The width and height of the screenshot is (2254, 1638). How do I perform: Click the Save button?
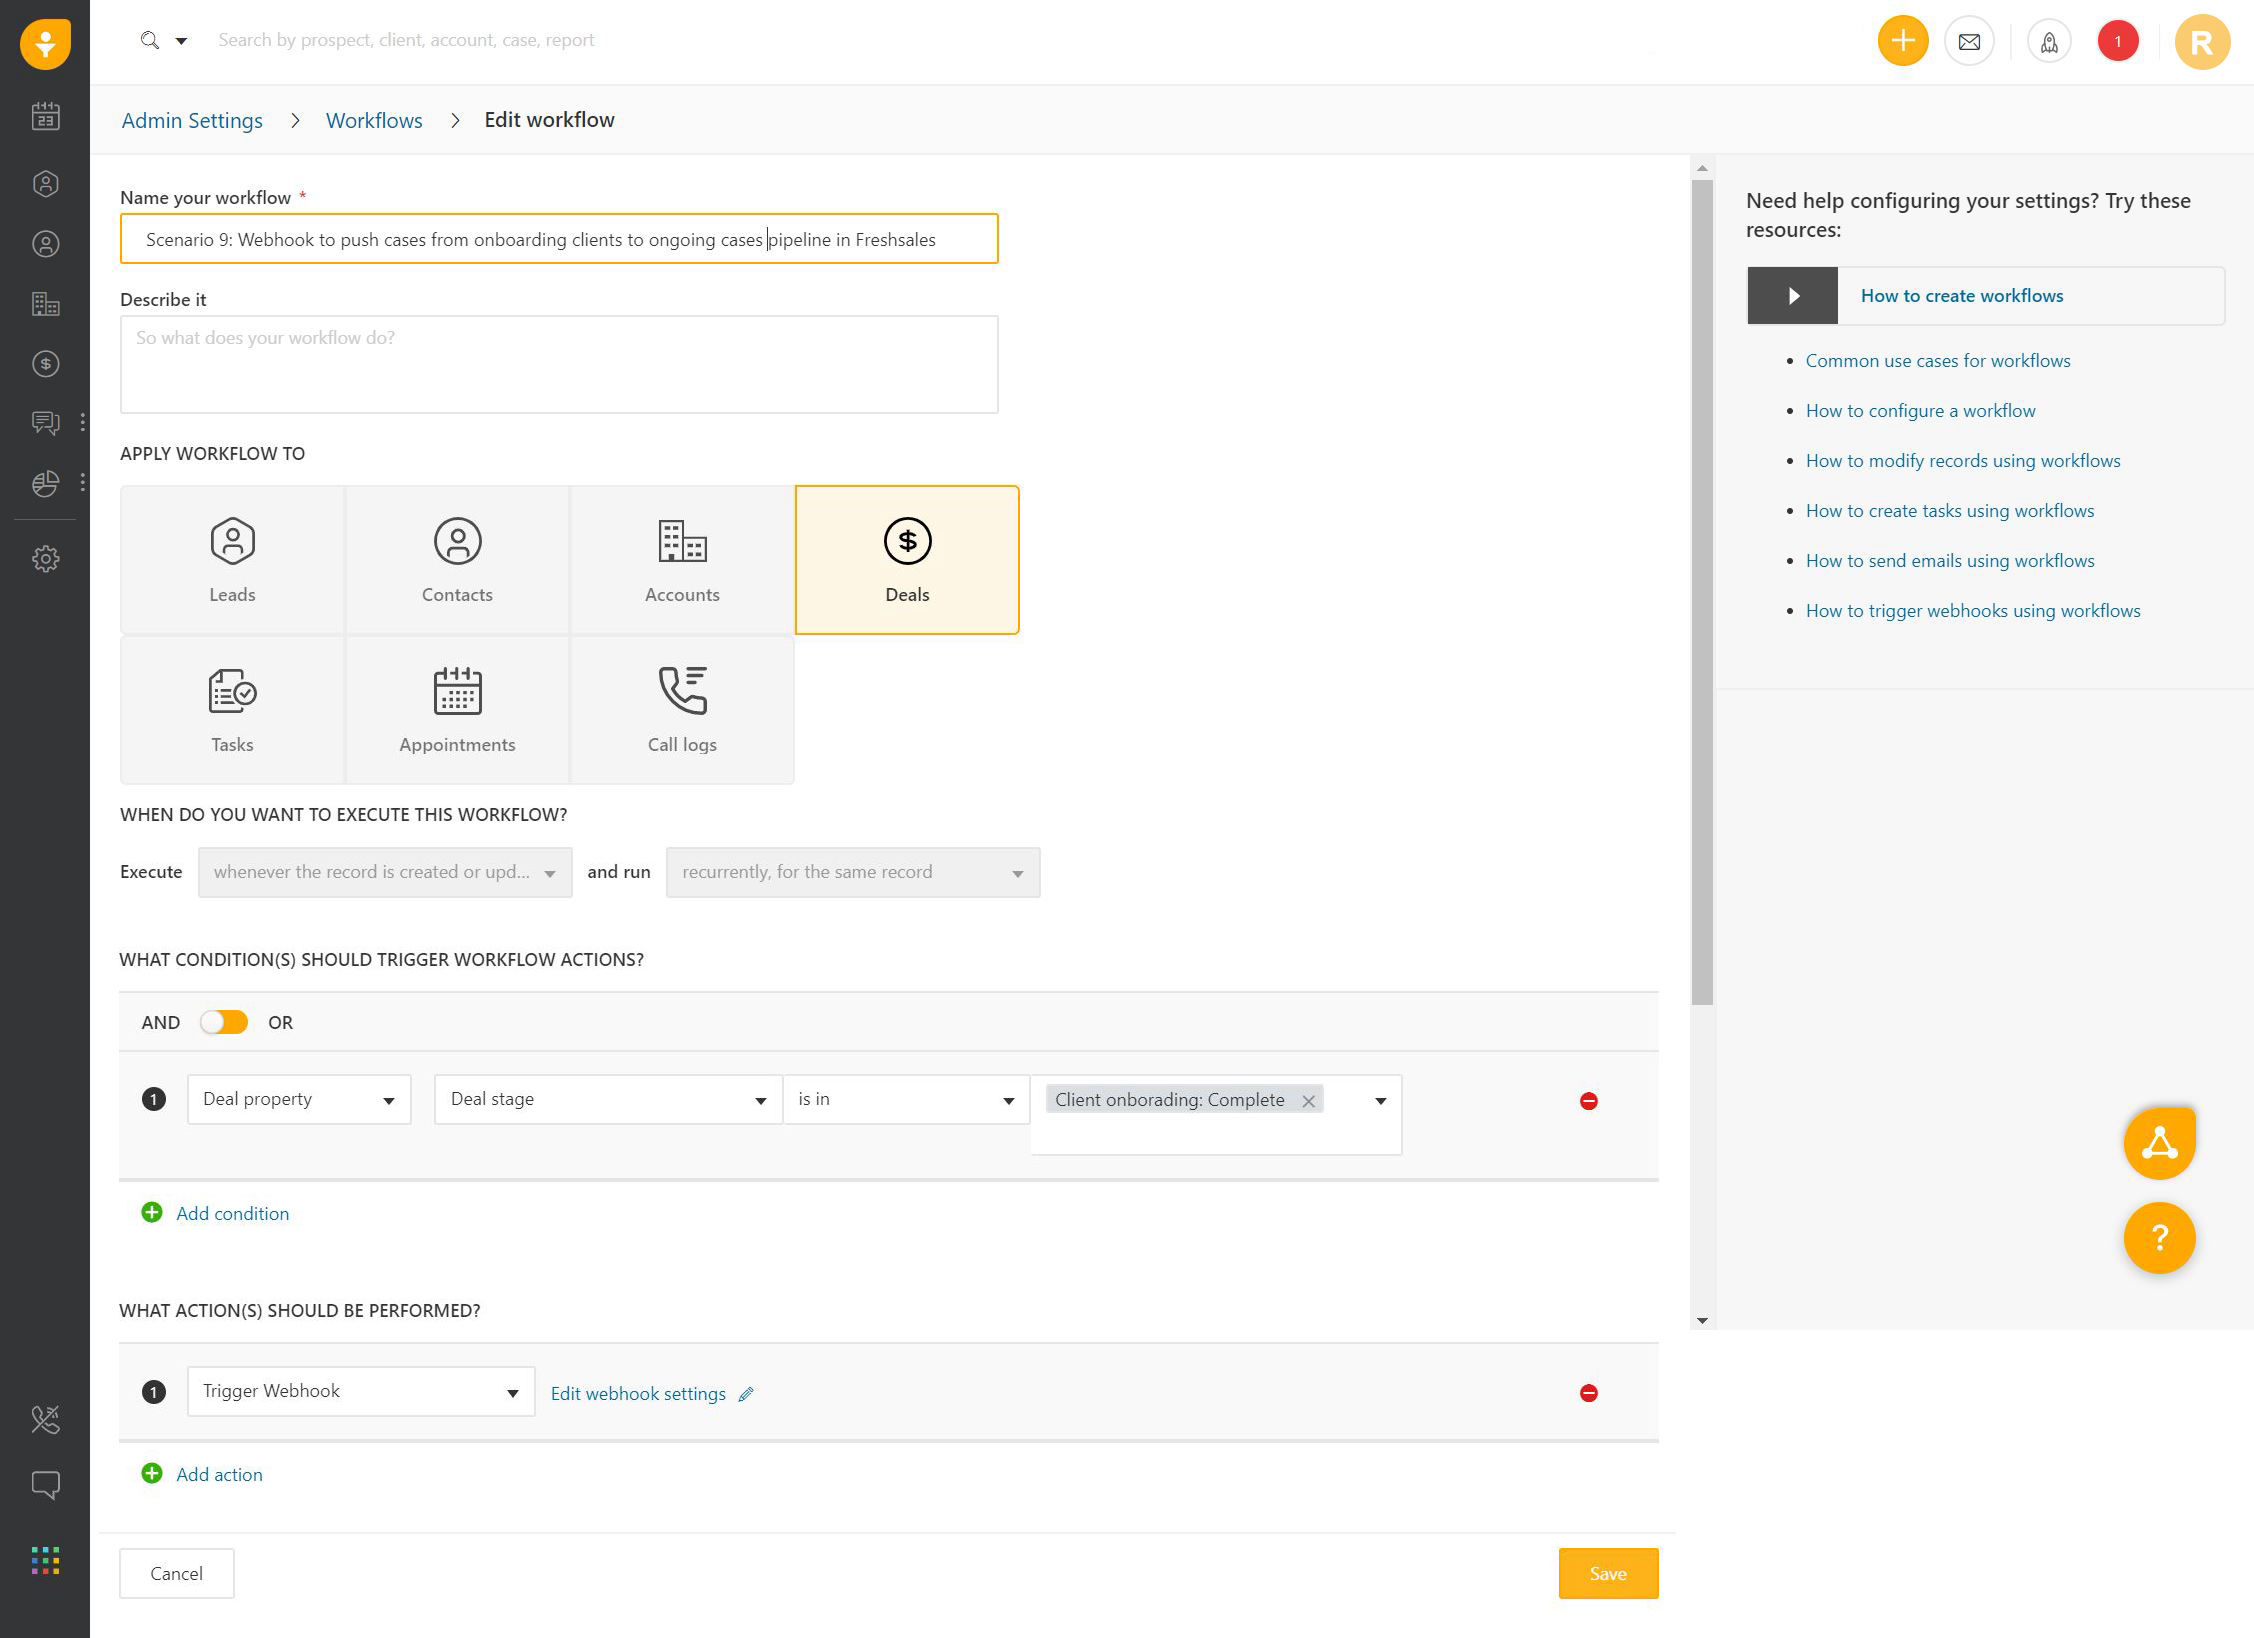pyautogui.click(x=1607, y=1573)
